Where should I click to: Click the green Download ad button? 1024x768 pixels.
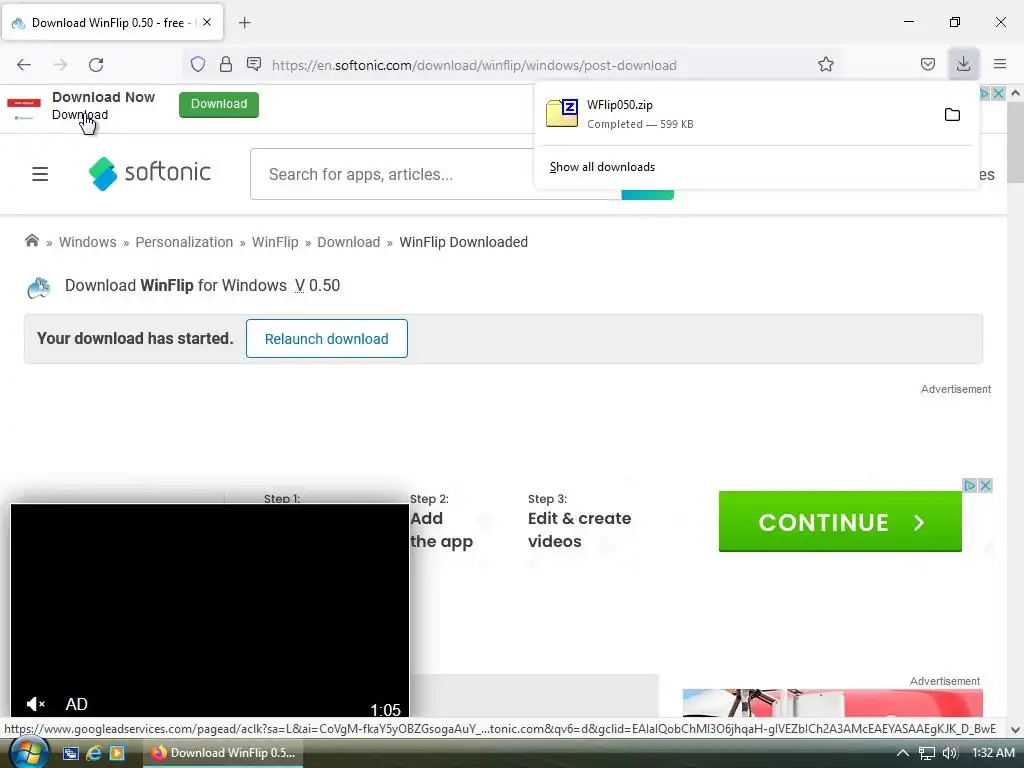click(219, 104)
